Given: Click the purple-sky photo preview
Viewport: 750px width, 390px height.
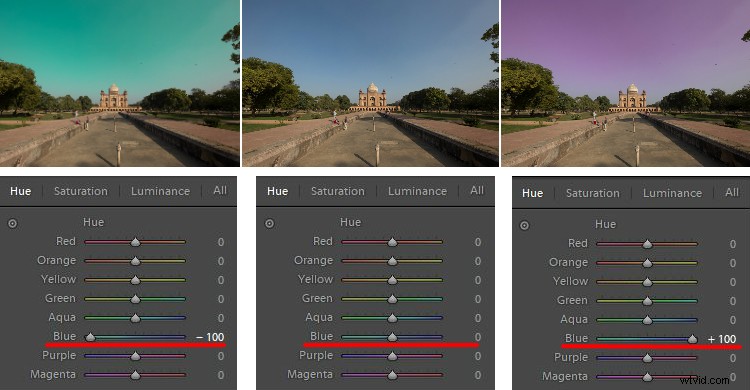Looking at the screenshot, I should pyautogui.click(x=626, y=83).
